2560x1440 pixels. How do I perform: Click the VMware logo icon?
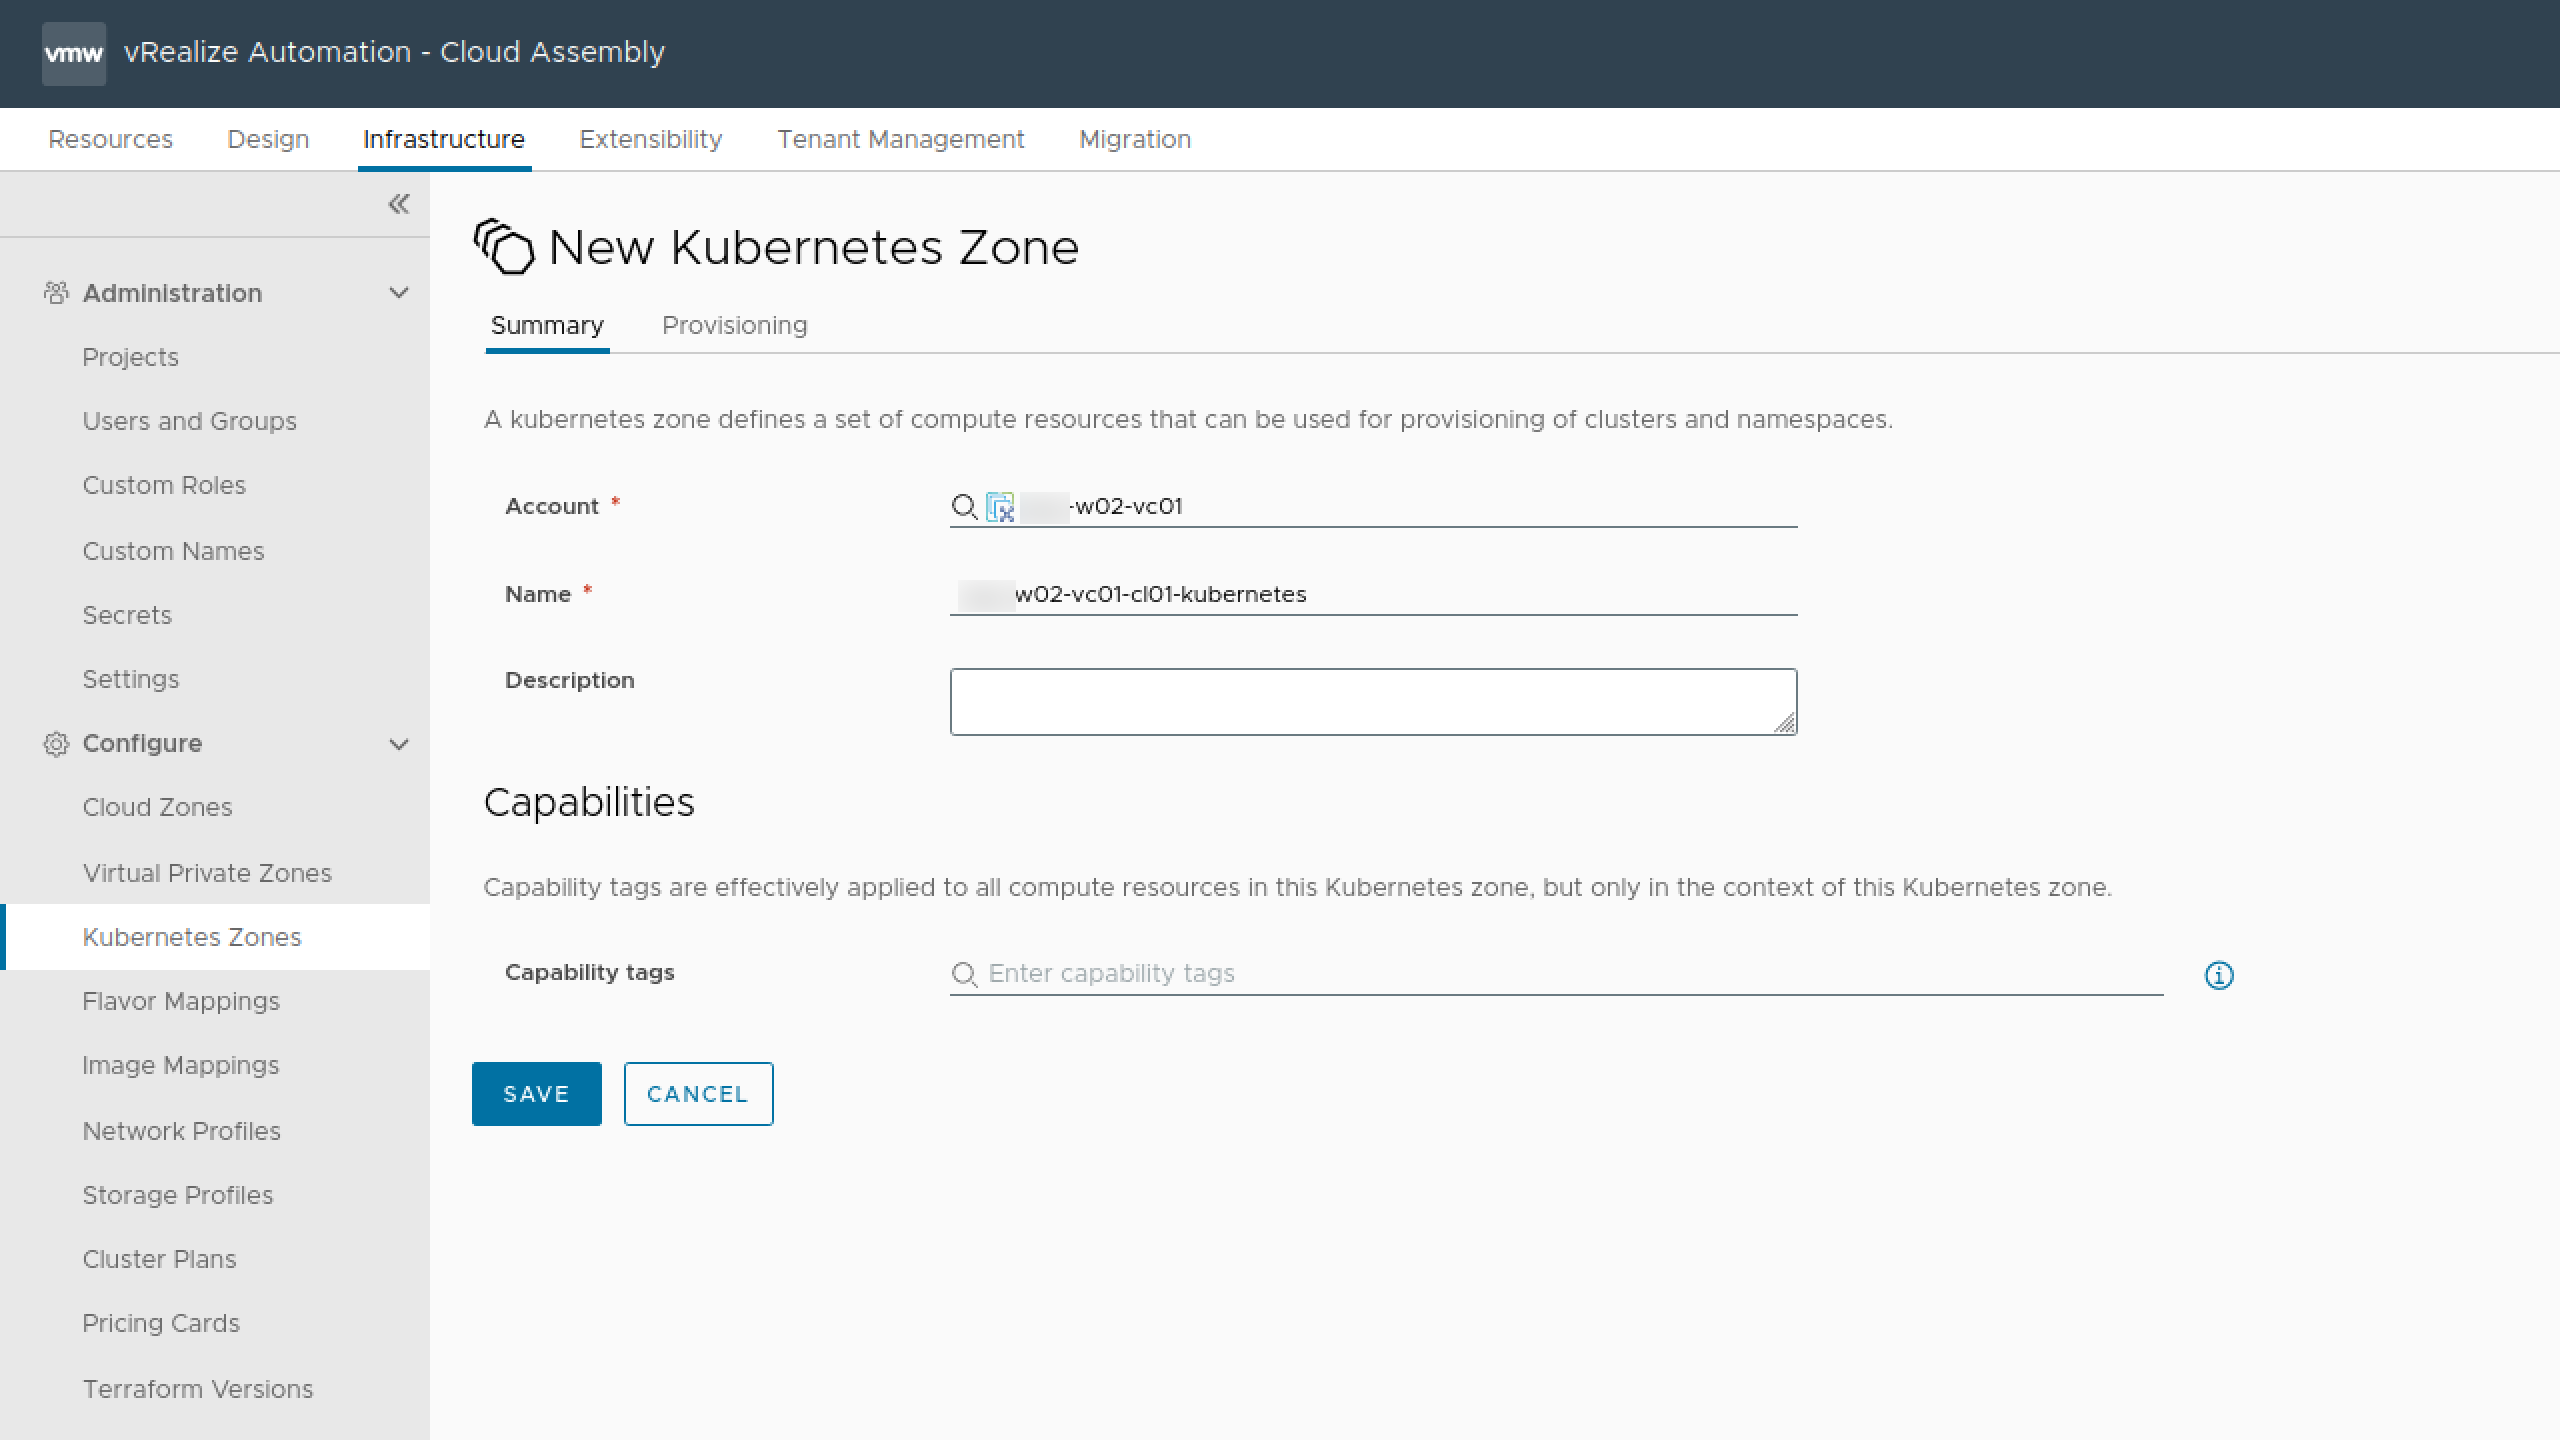(74, 53)
